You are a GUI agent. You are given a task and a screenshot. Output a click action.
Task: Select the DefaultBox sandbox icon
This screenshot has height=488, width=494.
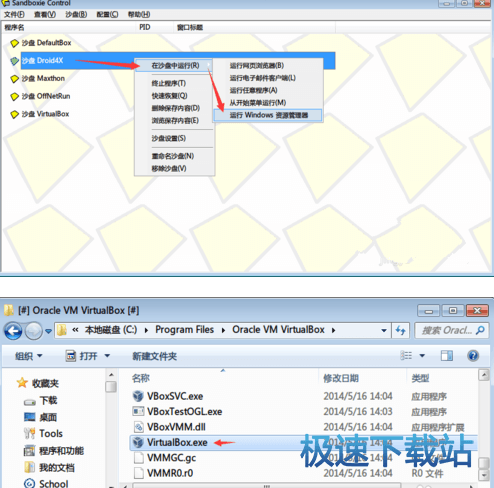14,43
